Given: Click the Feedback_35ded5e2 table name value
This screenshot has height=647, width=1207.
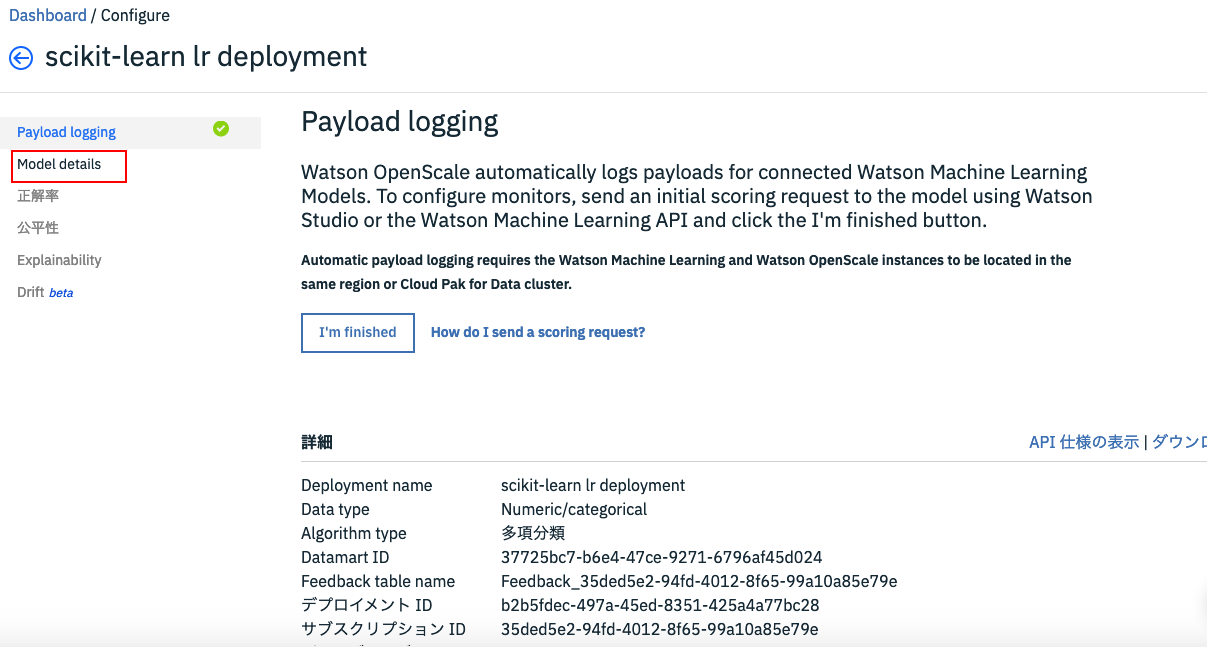Looking at the screenshot, I should [699, 581].
